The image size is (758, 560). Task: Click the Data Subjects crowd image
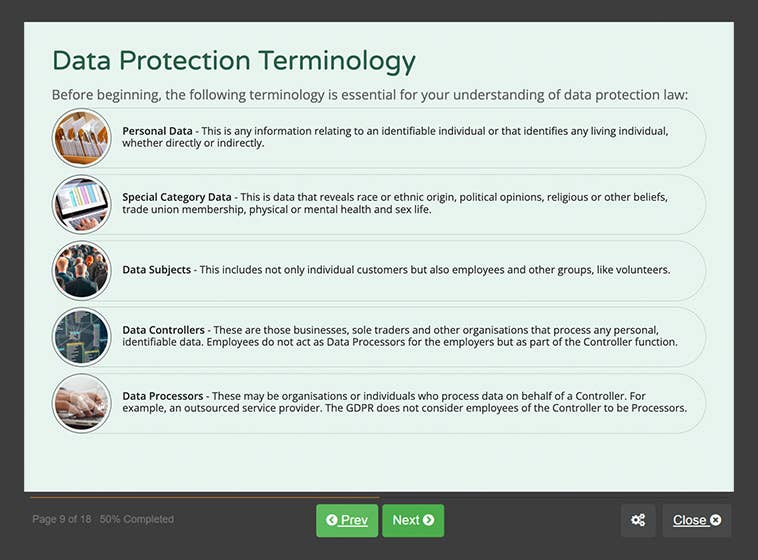click(81, 270)
